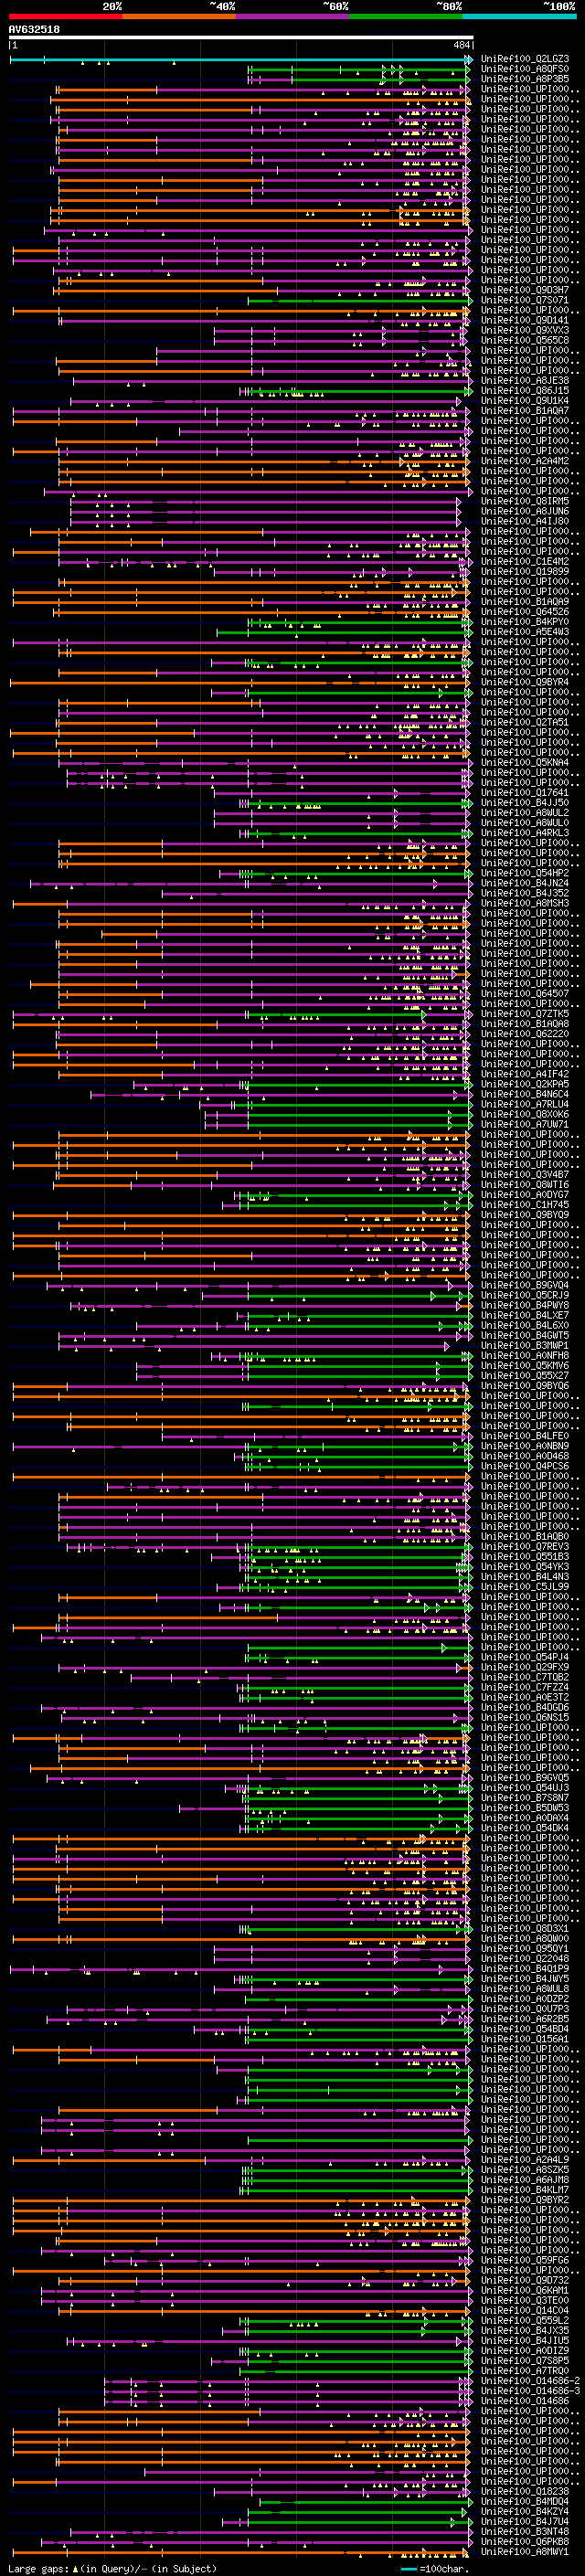Open hit UniRef100_Q9XVX3
This screenshot has height=2576, width=585.
[x=525, y=331]
